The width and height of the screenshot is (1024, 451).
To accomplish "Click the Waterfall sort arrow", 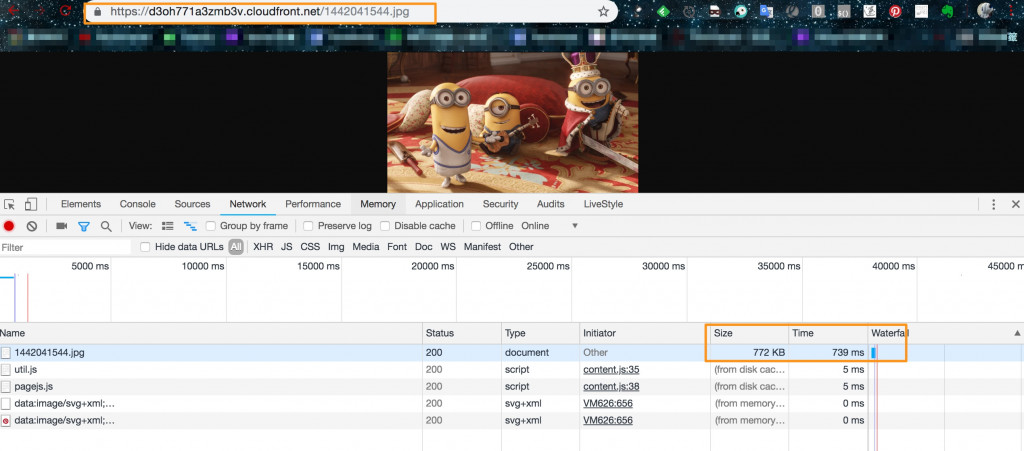I will click(1017, 333).
